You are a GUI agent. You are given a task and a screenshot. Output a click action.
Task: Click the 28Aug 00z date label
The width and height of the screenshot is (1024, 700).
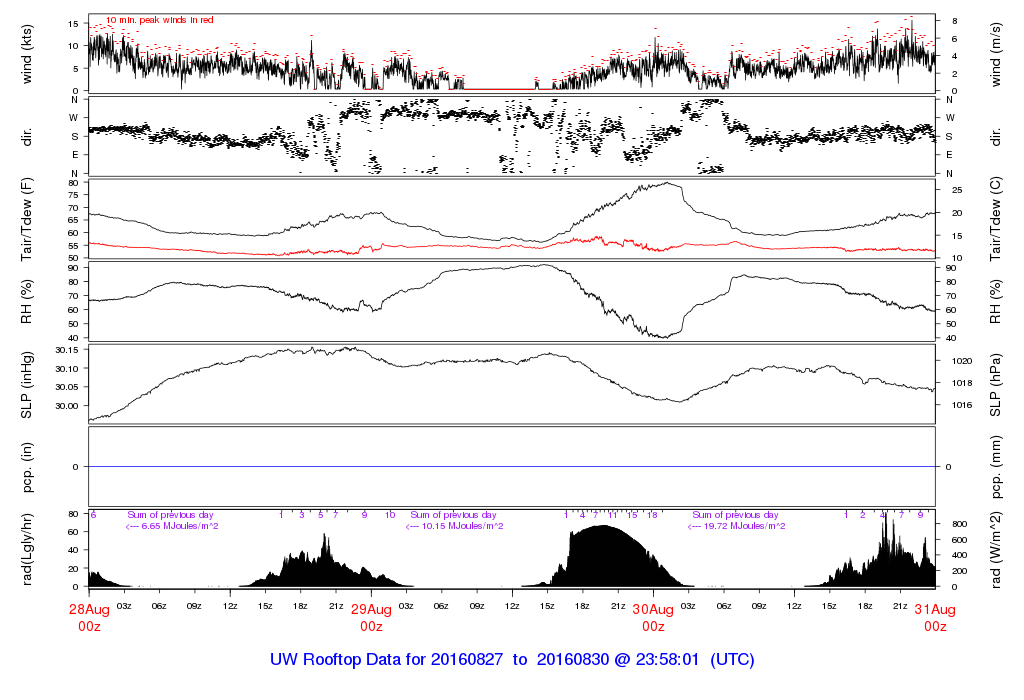[89, 617]
